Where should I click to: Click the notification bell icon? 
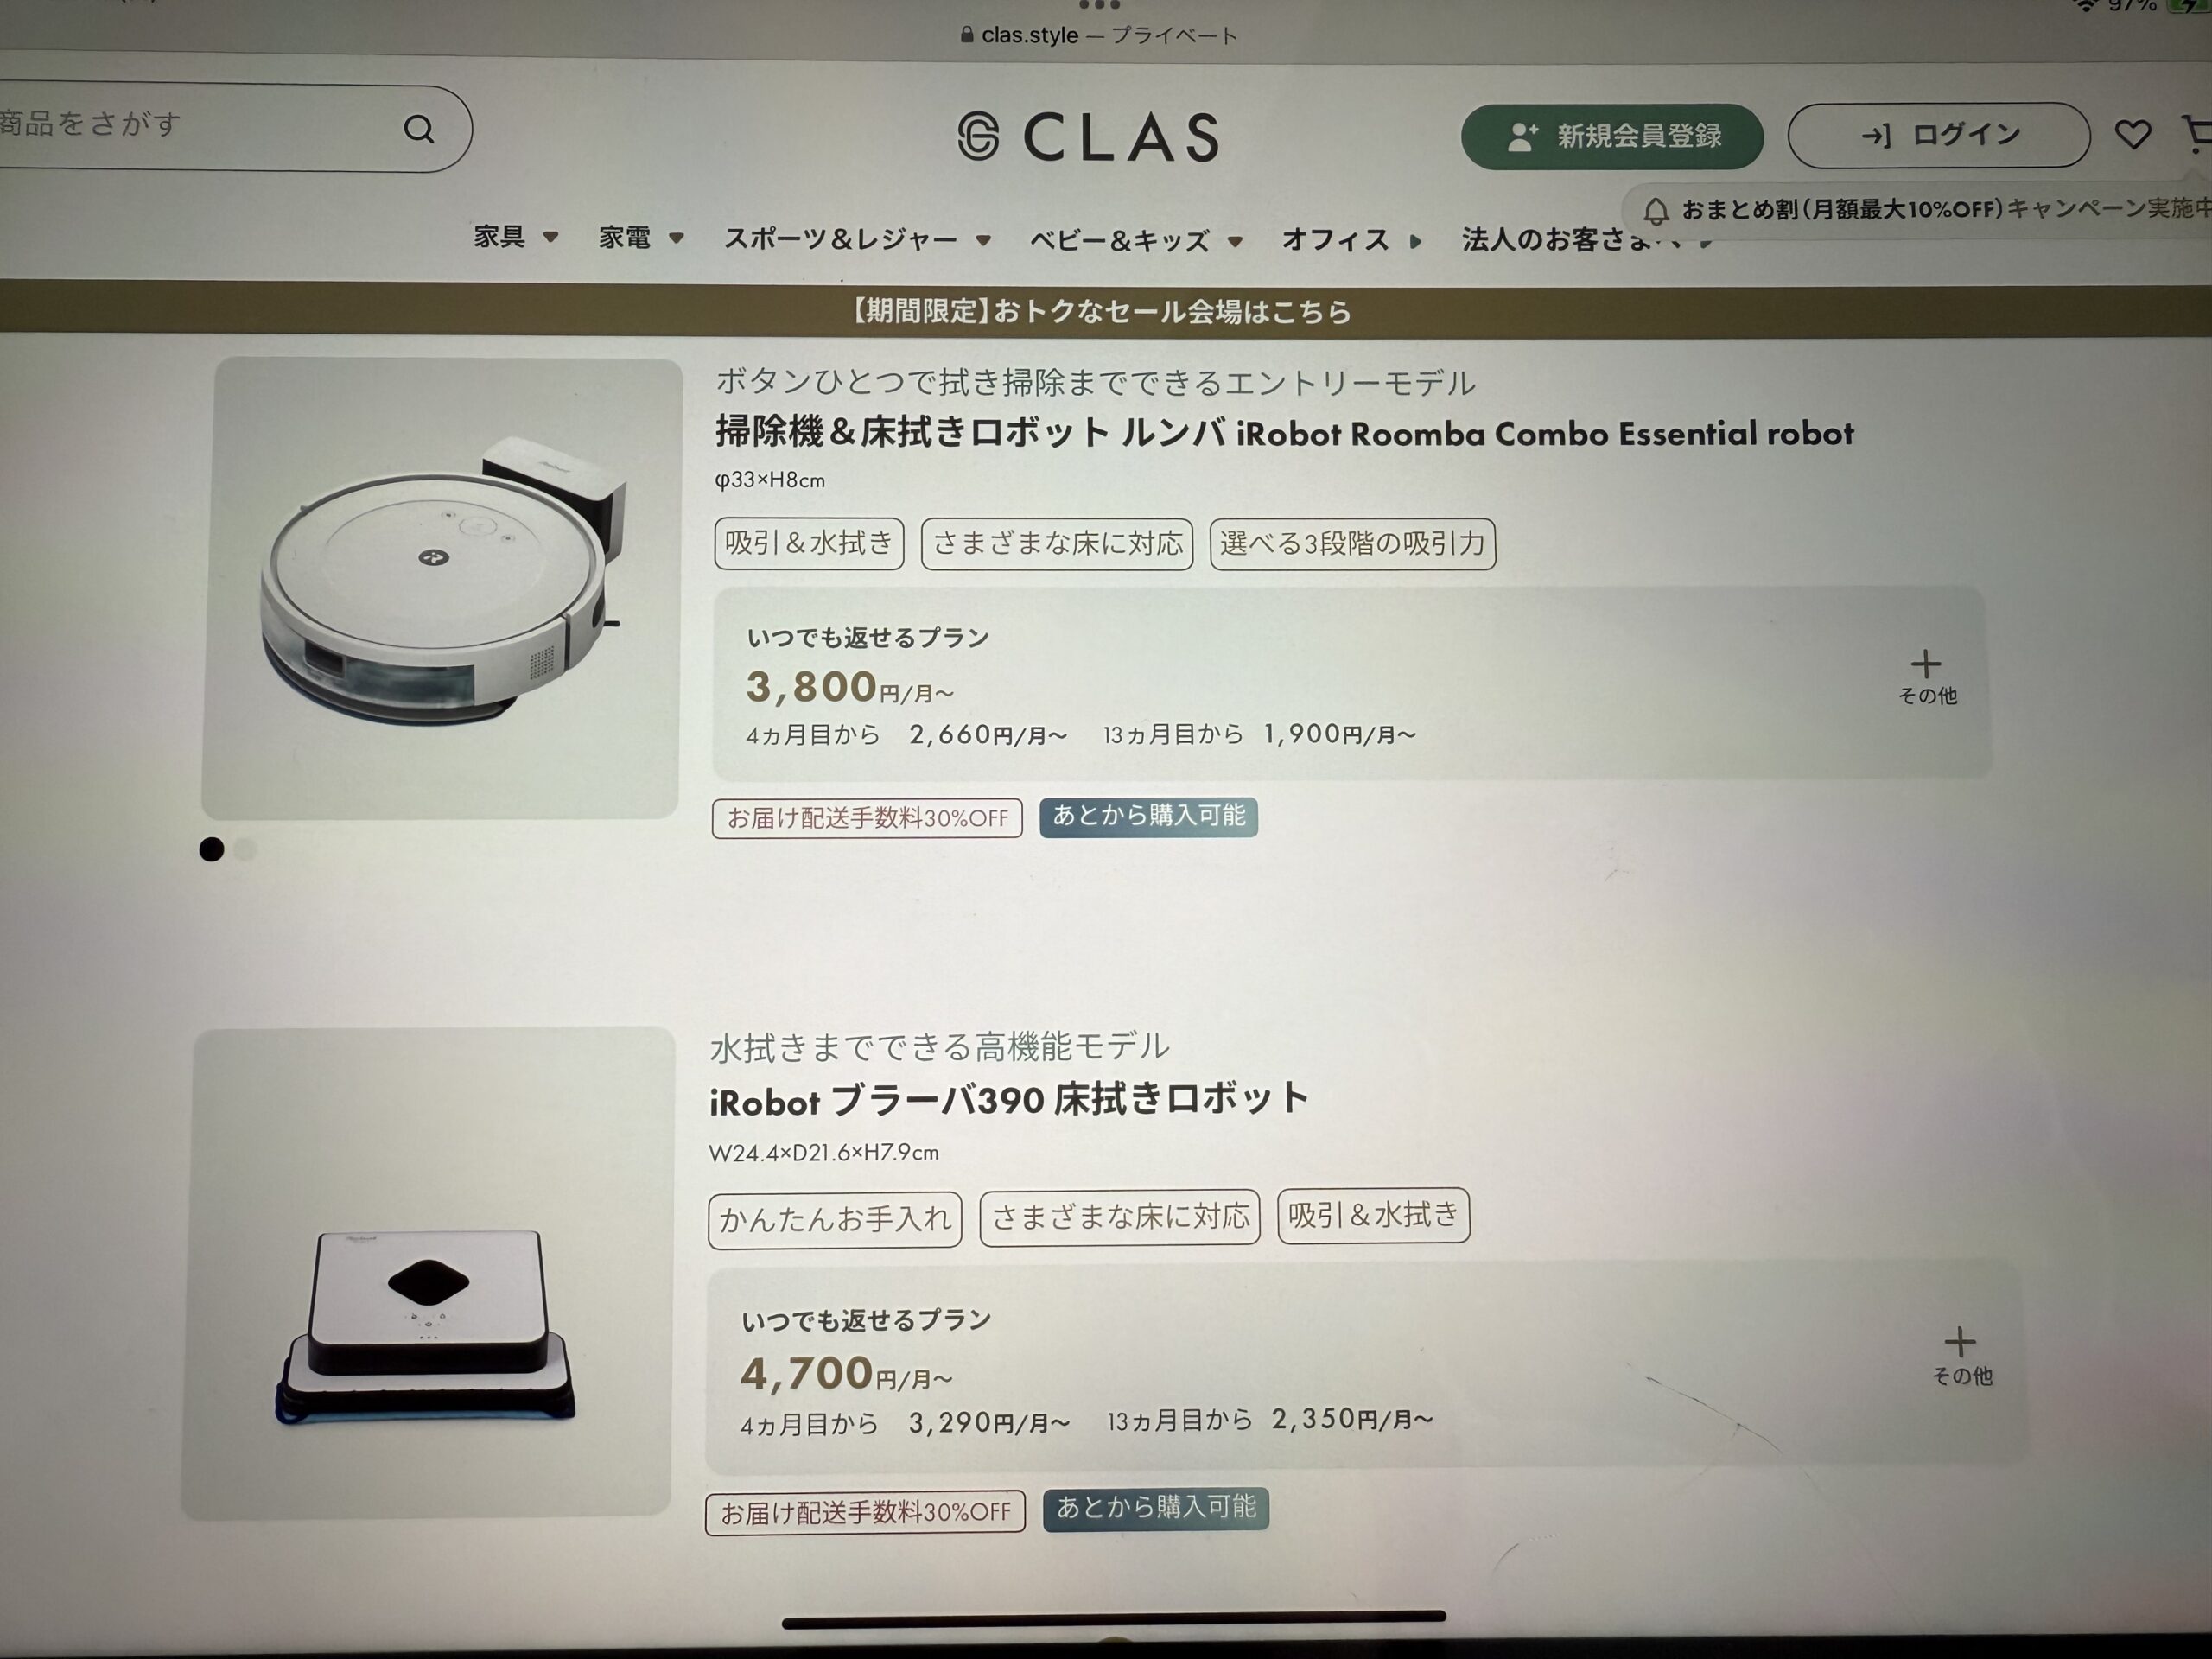click(1656, 211)
